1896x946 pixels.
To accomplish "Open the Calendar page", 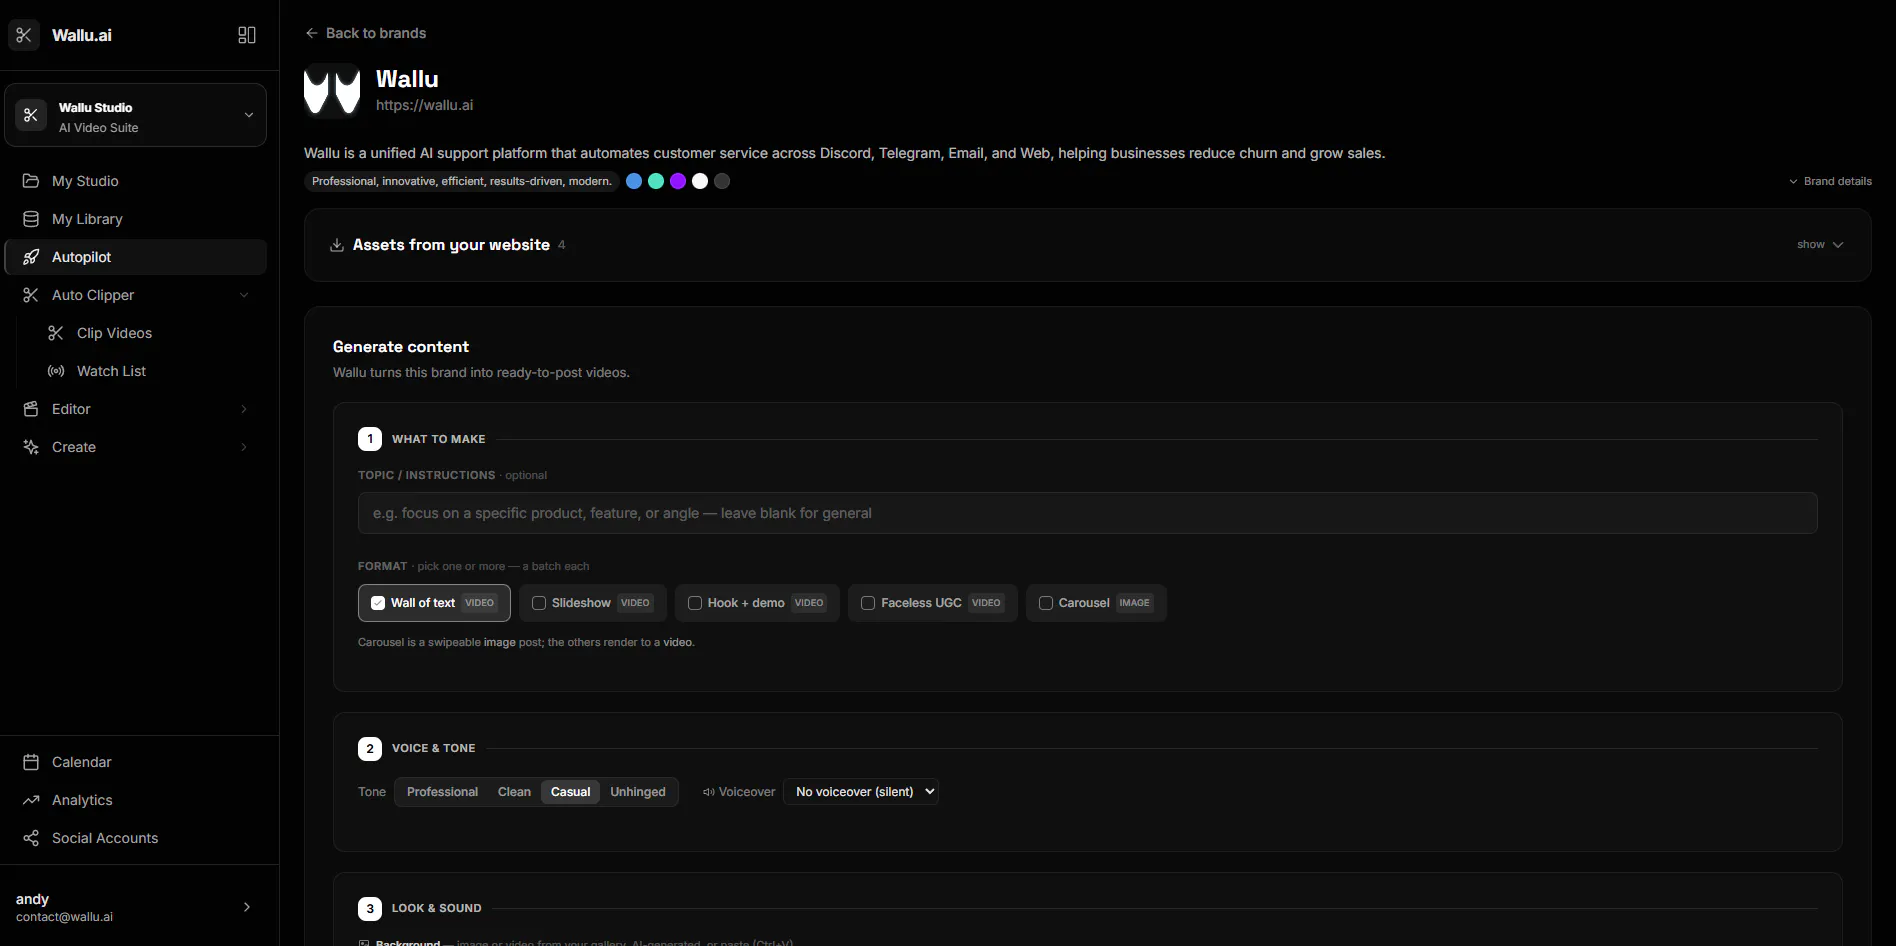I will (136, 762).
